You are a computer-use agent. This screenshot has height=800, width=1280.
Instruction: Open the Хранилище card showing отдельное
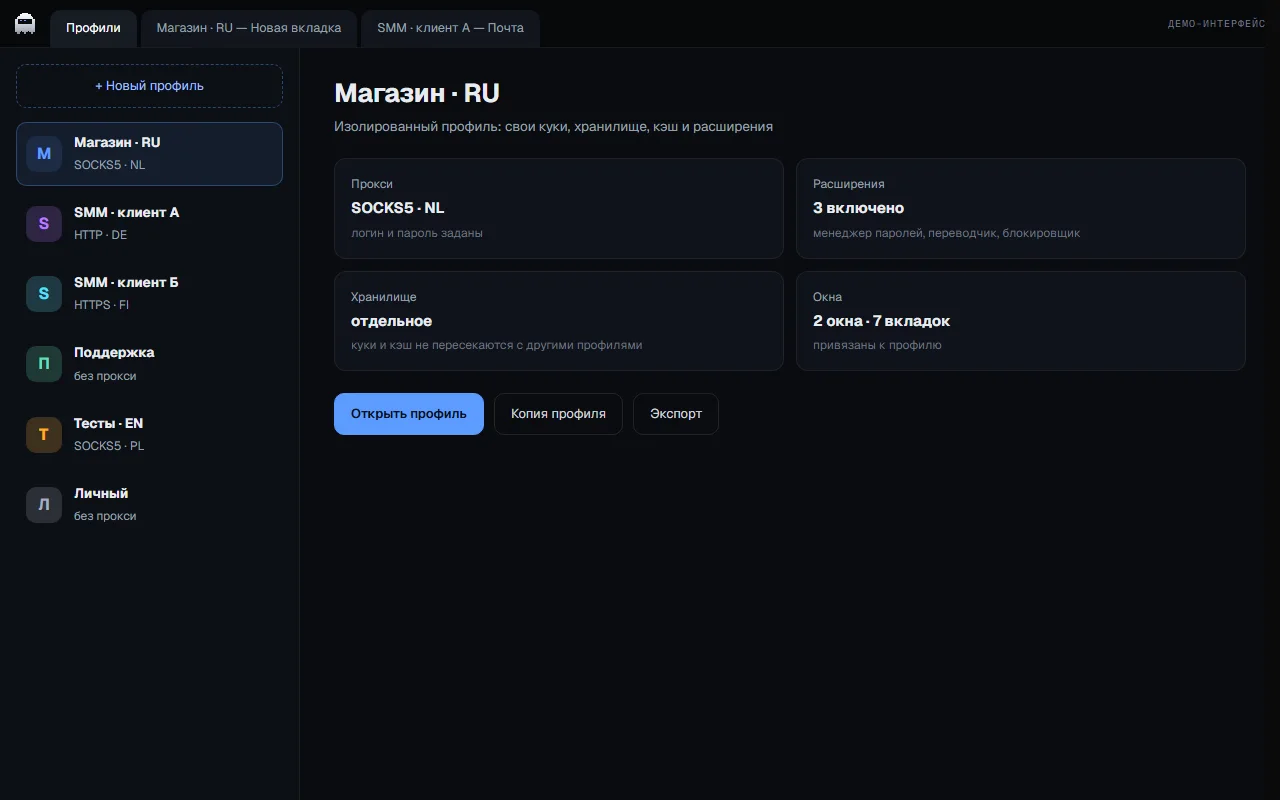point(559,321)
